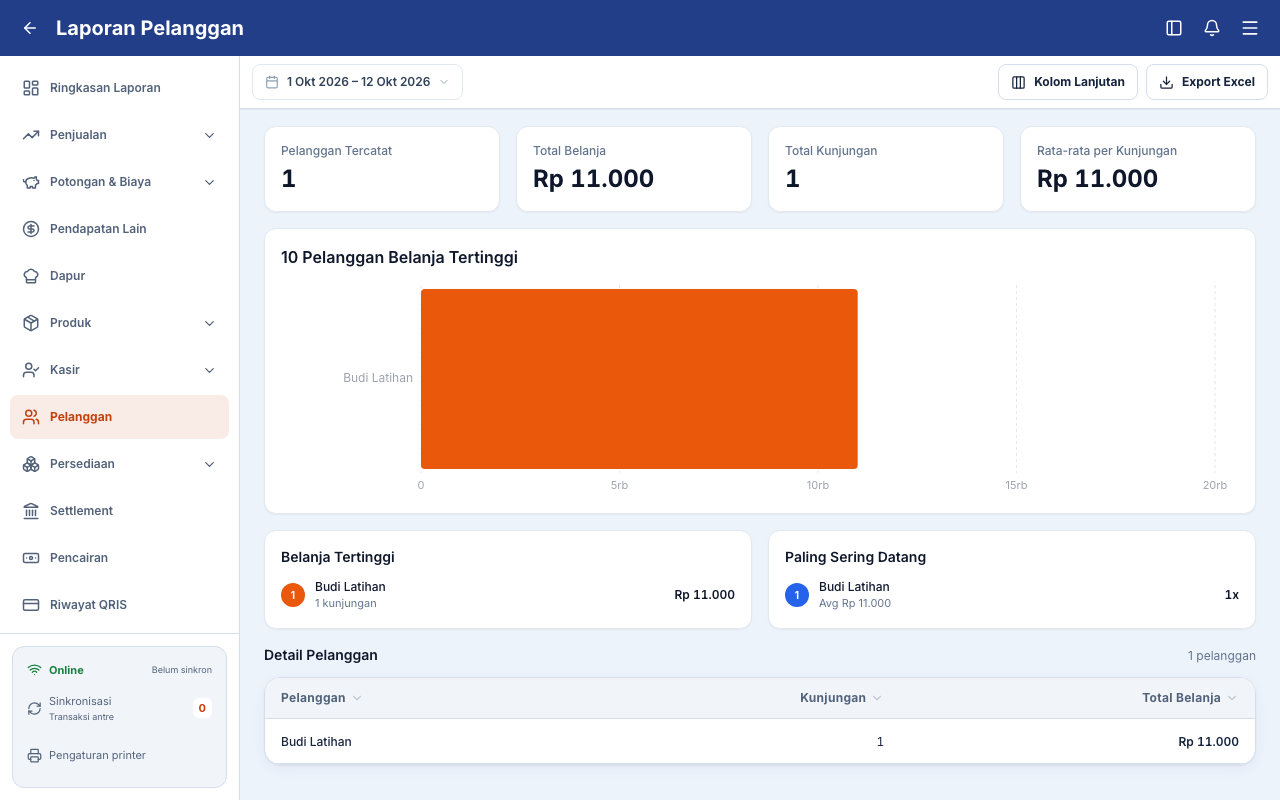Click the Settlement bank icon
Viewport: 1280px width, 800px height.
(x=31, y=511)
